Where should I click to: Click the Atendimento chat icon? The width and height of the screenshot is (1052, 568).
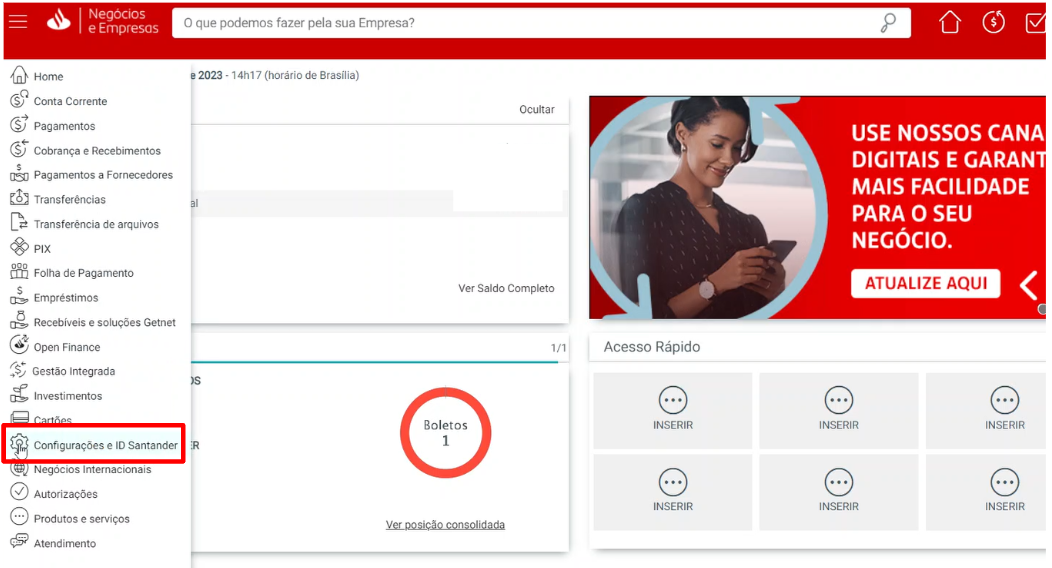19,542
